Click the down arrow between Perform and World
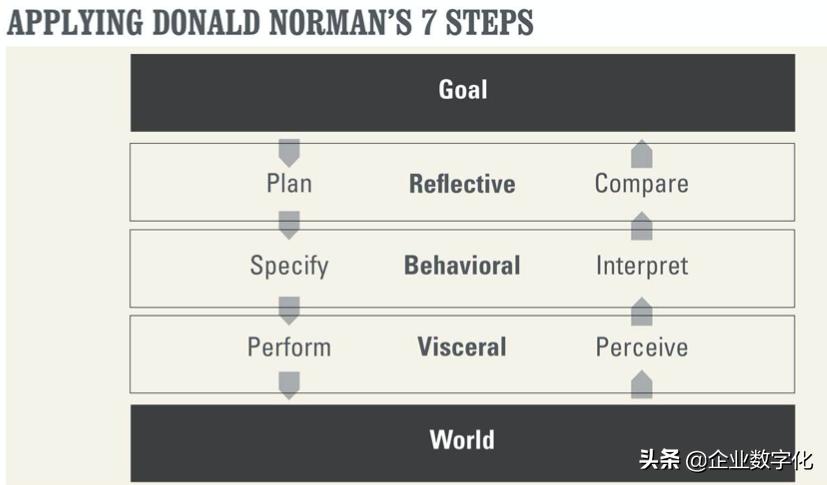The width and height of the screenshot is (827, 485). coord(289,385)
